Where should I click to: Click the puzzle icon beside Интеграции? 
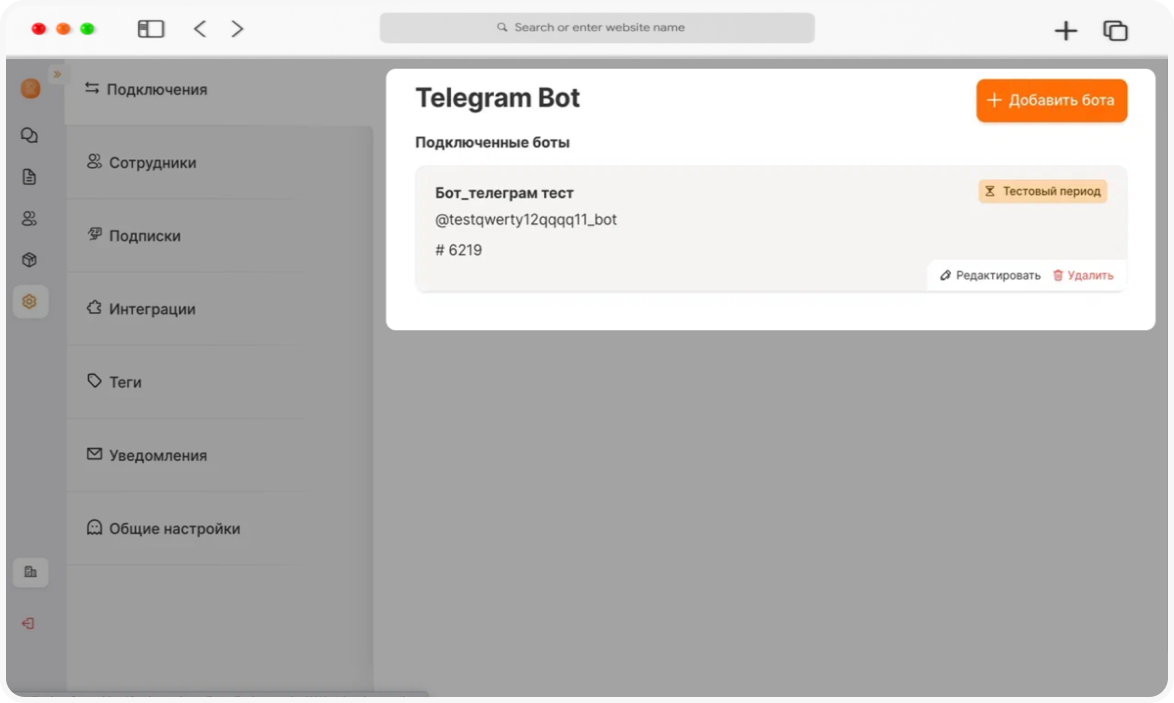[94, 308]
